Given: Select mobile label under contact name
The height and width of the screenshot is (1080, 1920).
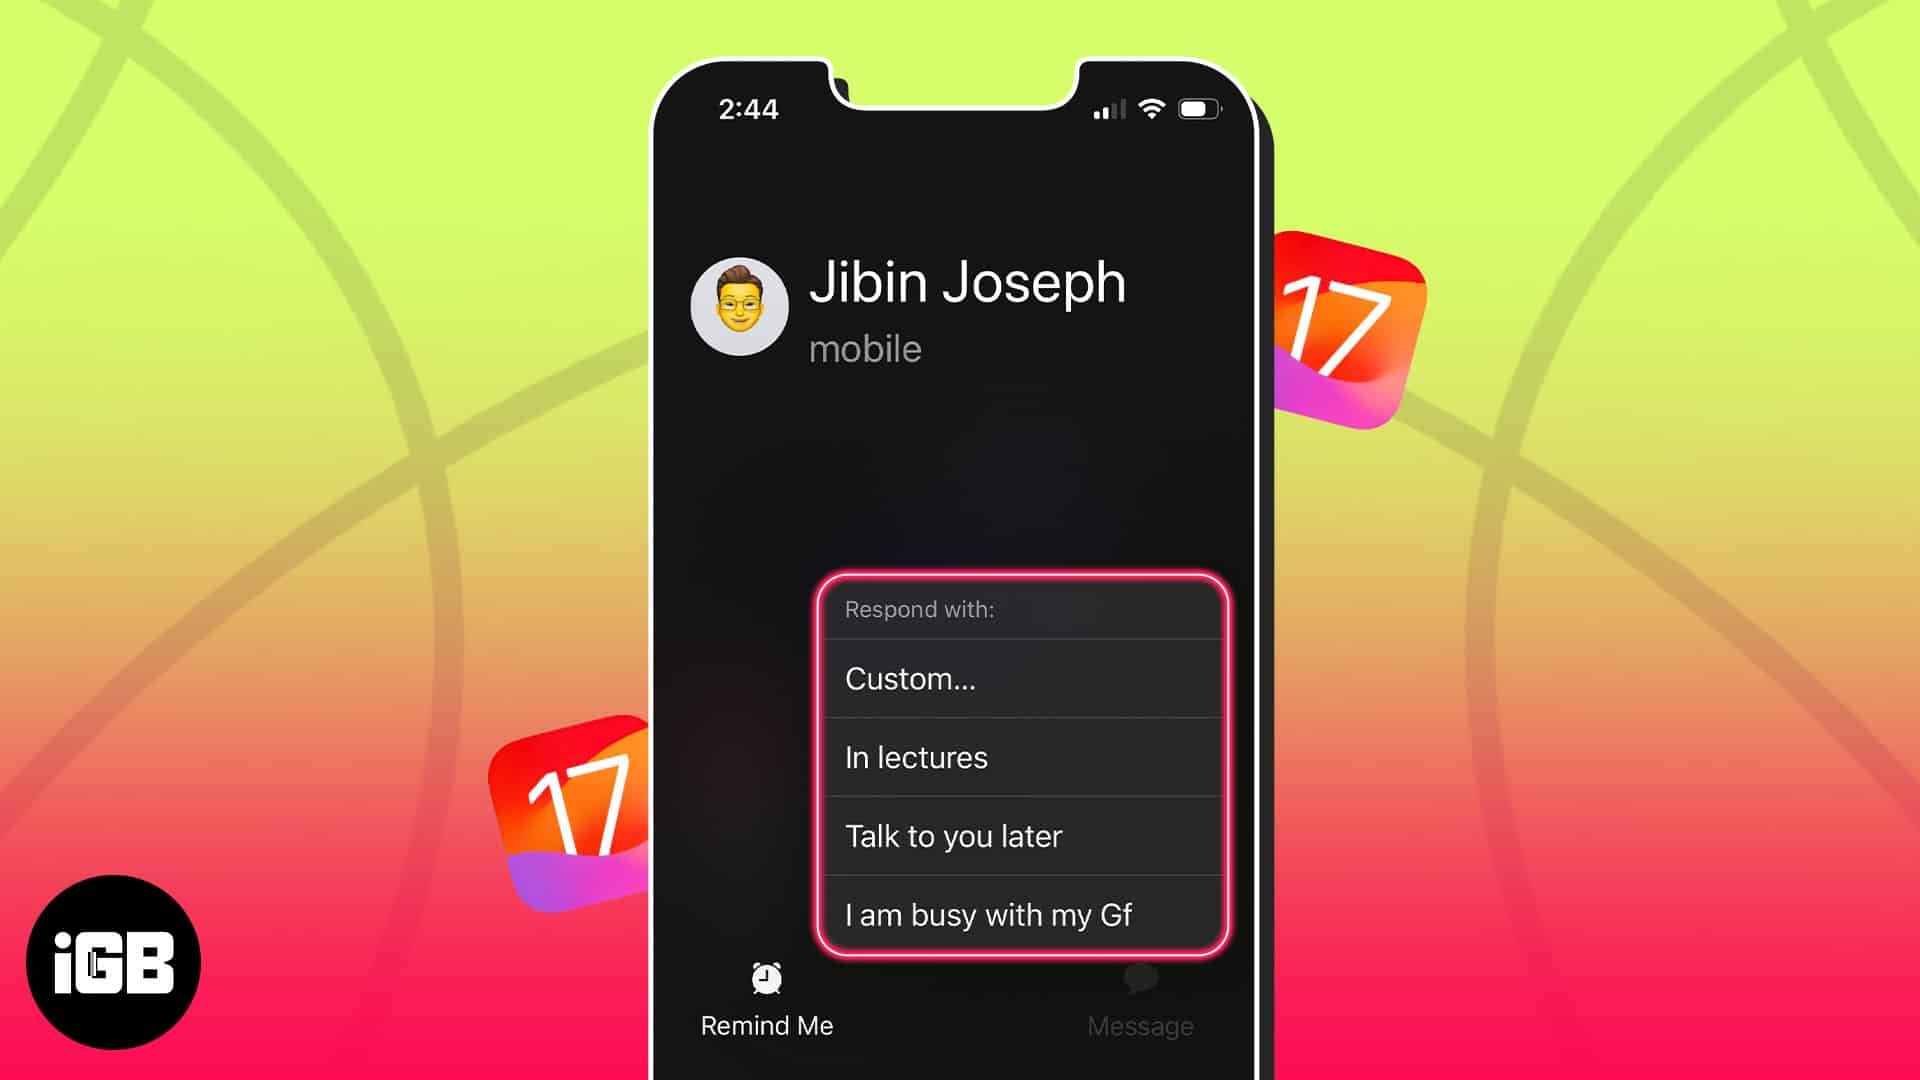Looking at the screenshot, I should coord(865,348).
